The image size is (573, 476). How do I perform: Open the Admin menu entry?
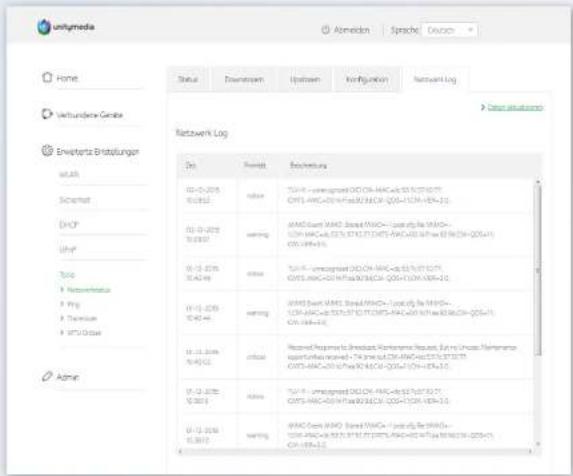tap(68, 377)
